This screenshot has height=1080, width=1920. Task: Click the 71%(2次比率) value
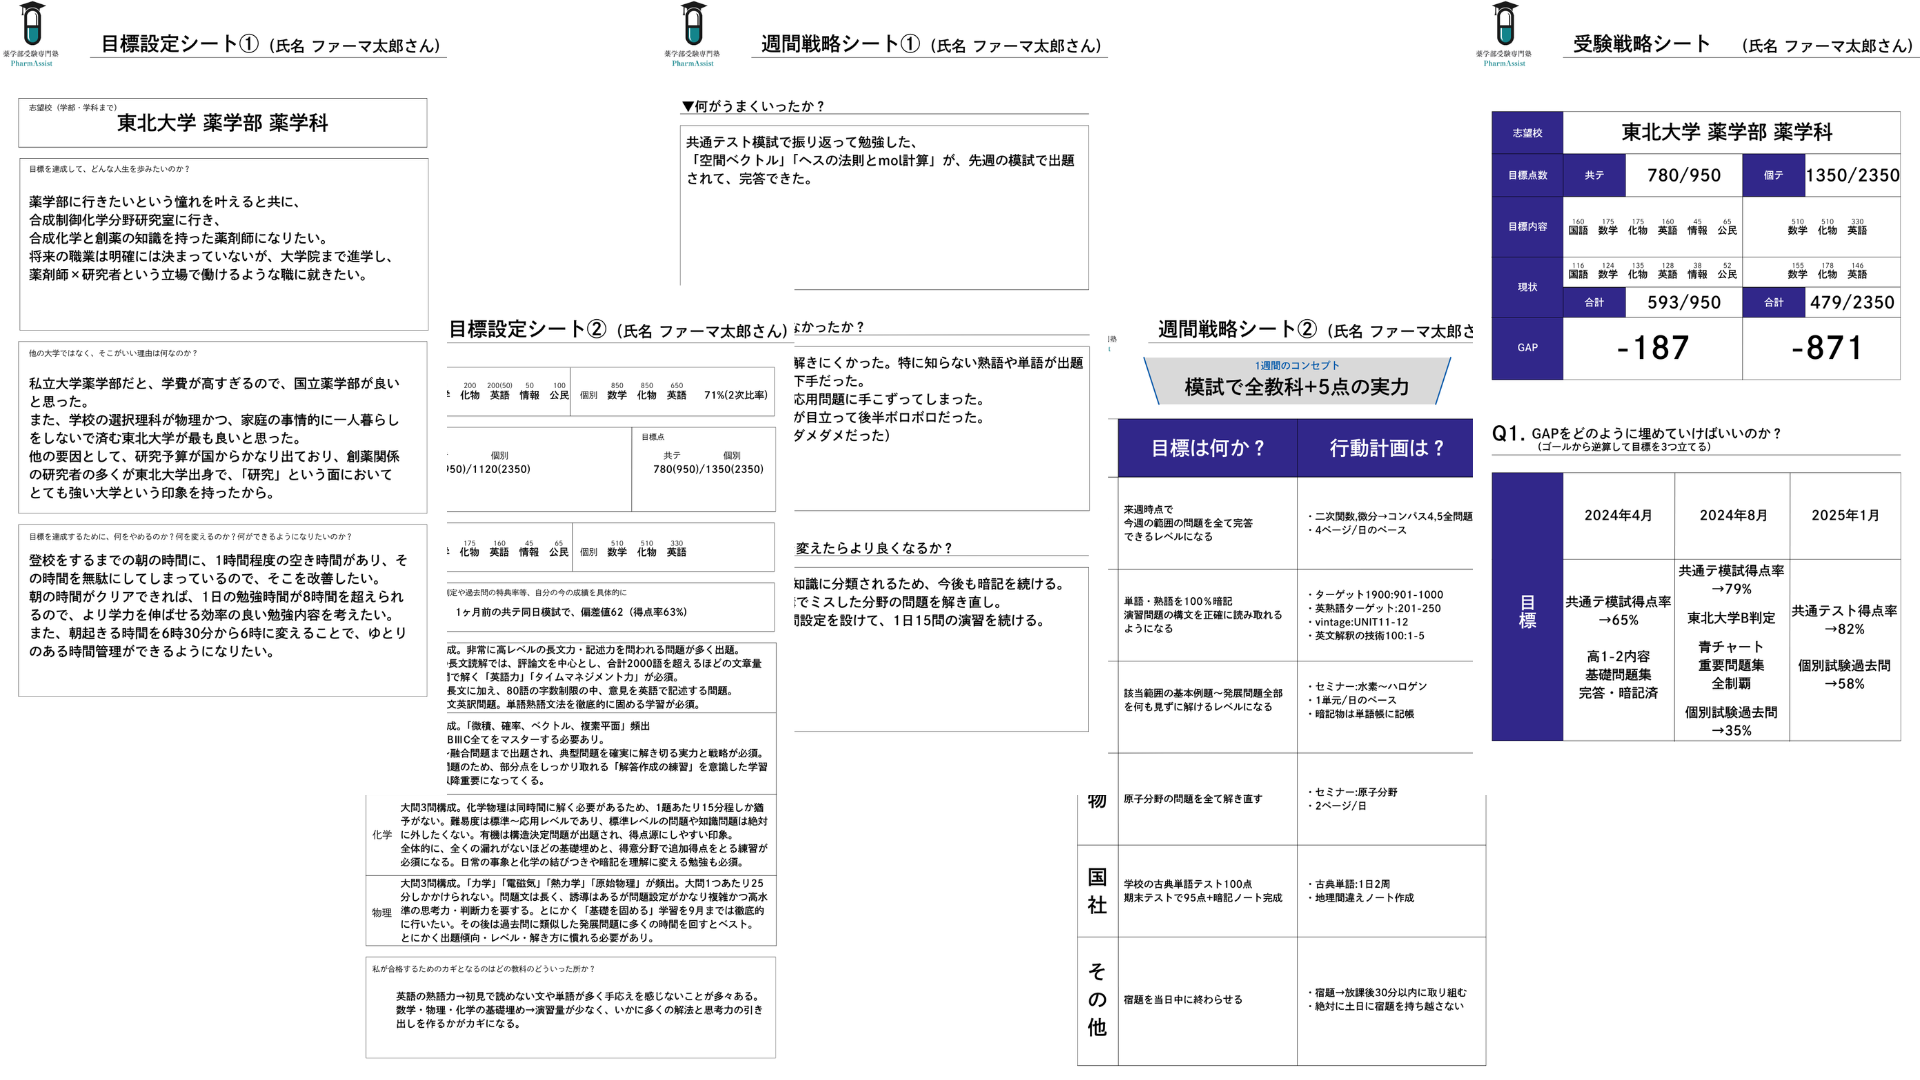click(735, 395)
